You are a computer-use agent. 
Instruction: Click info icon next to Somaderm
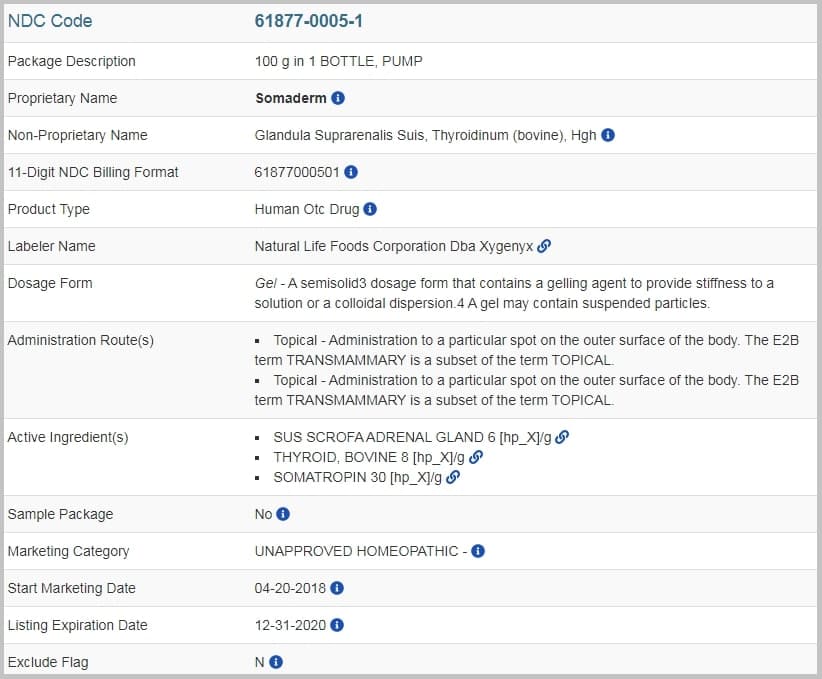tap(338, 98)
